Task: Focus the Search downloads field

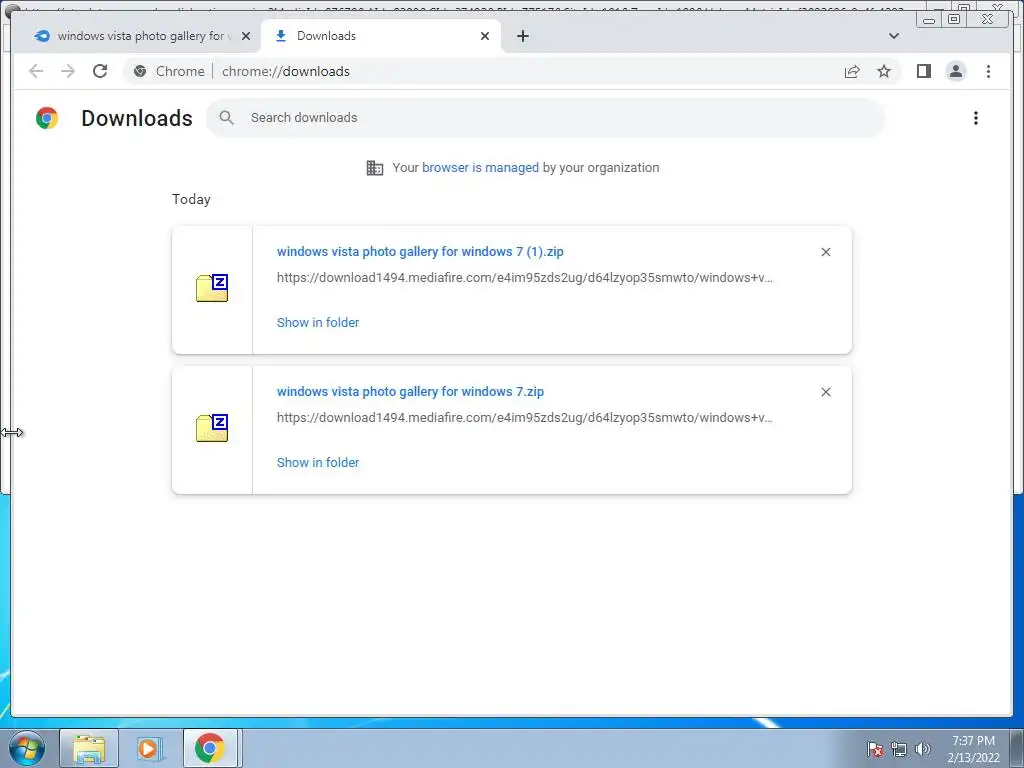Action: coord(545,118)
